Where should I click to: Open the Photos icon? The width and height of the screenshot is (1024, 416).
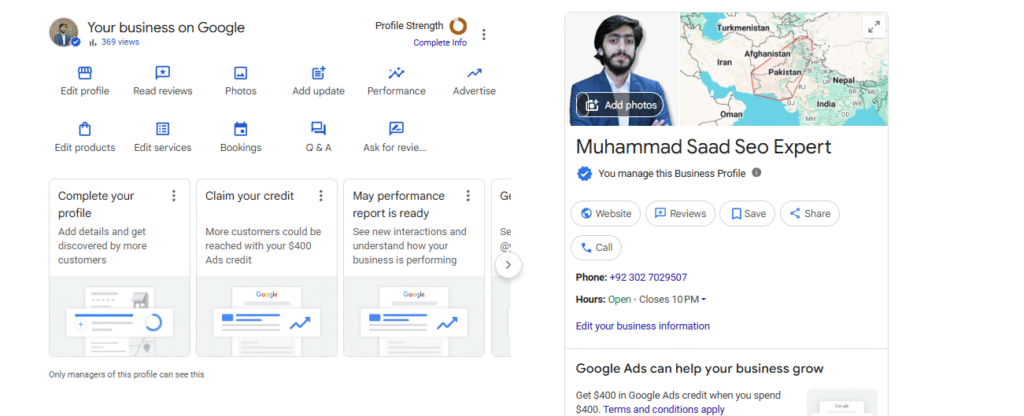[x=241, y=73]
